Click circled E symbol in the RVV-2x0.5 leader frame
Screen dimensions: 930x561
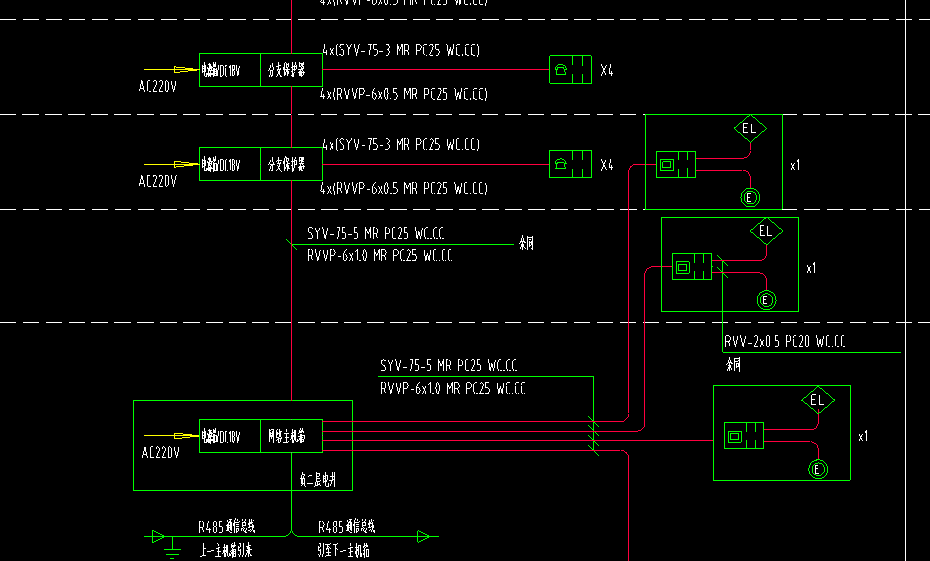tap(766, 300)
